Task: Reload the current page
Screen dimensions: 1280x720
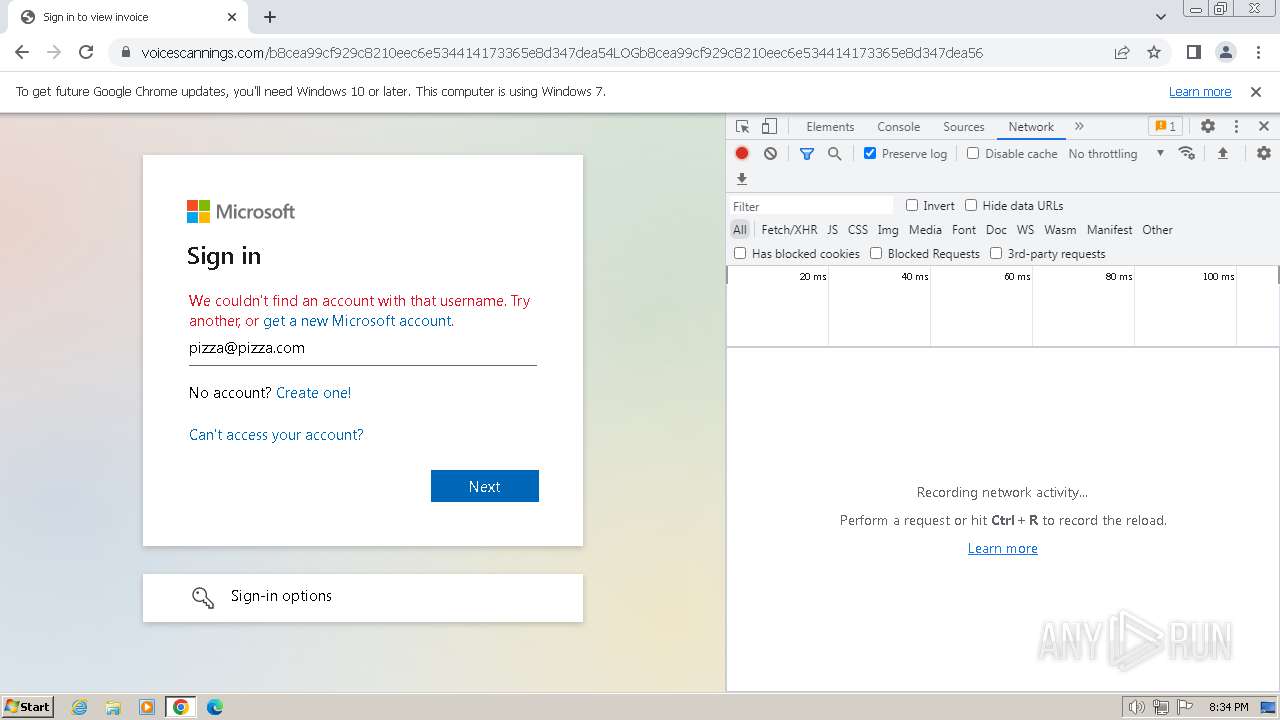Action: pyautogui.click(x=86, y=52)
